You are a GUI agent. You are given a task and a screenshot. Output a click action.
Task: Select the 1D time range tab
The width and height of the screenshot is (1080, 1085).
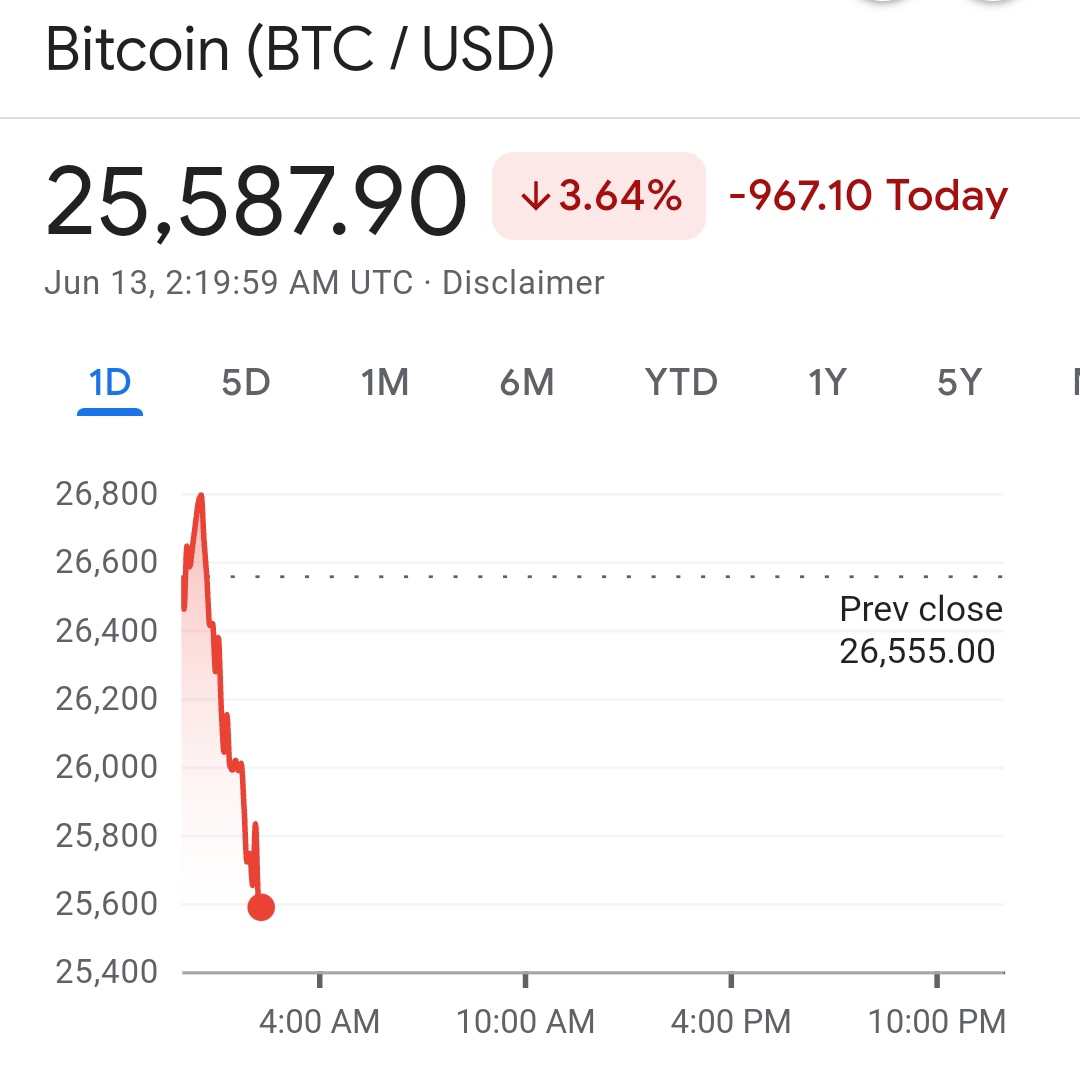click(x=110, y=383)
